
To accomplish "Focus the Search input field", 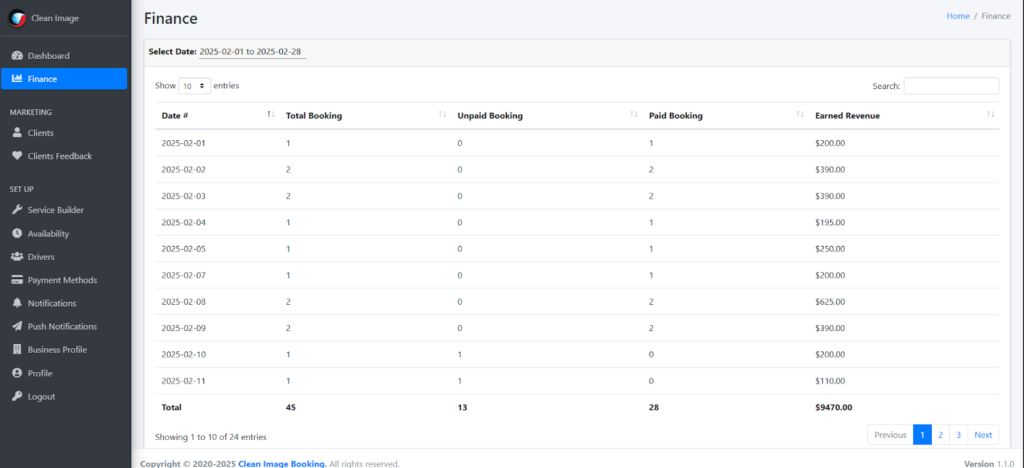I will pyautogui.click(x=951, y=86).
